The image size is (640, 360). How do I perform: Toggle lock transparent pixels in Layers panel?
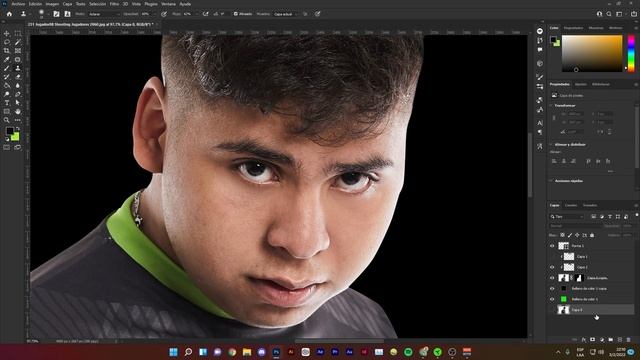click(x=562, y=235)
